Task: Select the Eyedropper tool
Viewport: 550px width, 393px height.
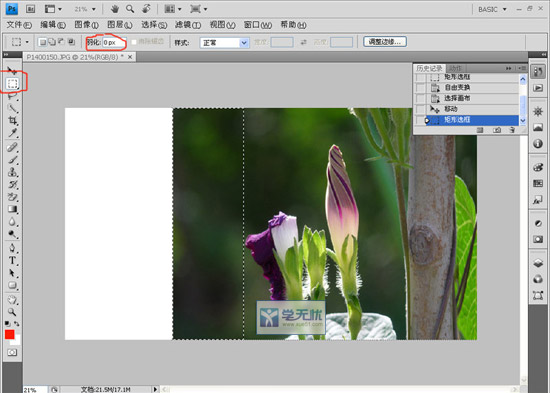Action: pos(12,133)
